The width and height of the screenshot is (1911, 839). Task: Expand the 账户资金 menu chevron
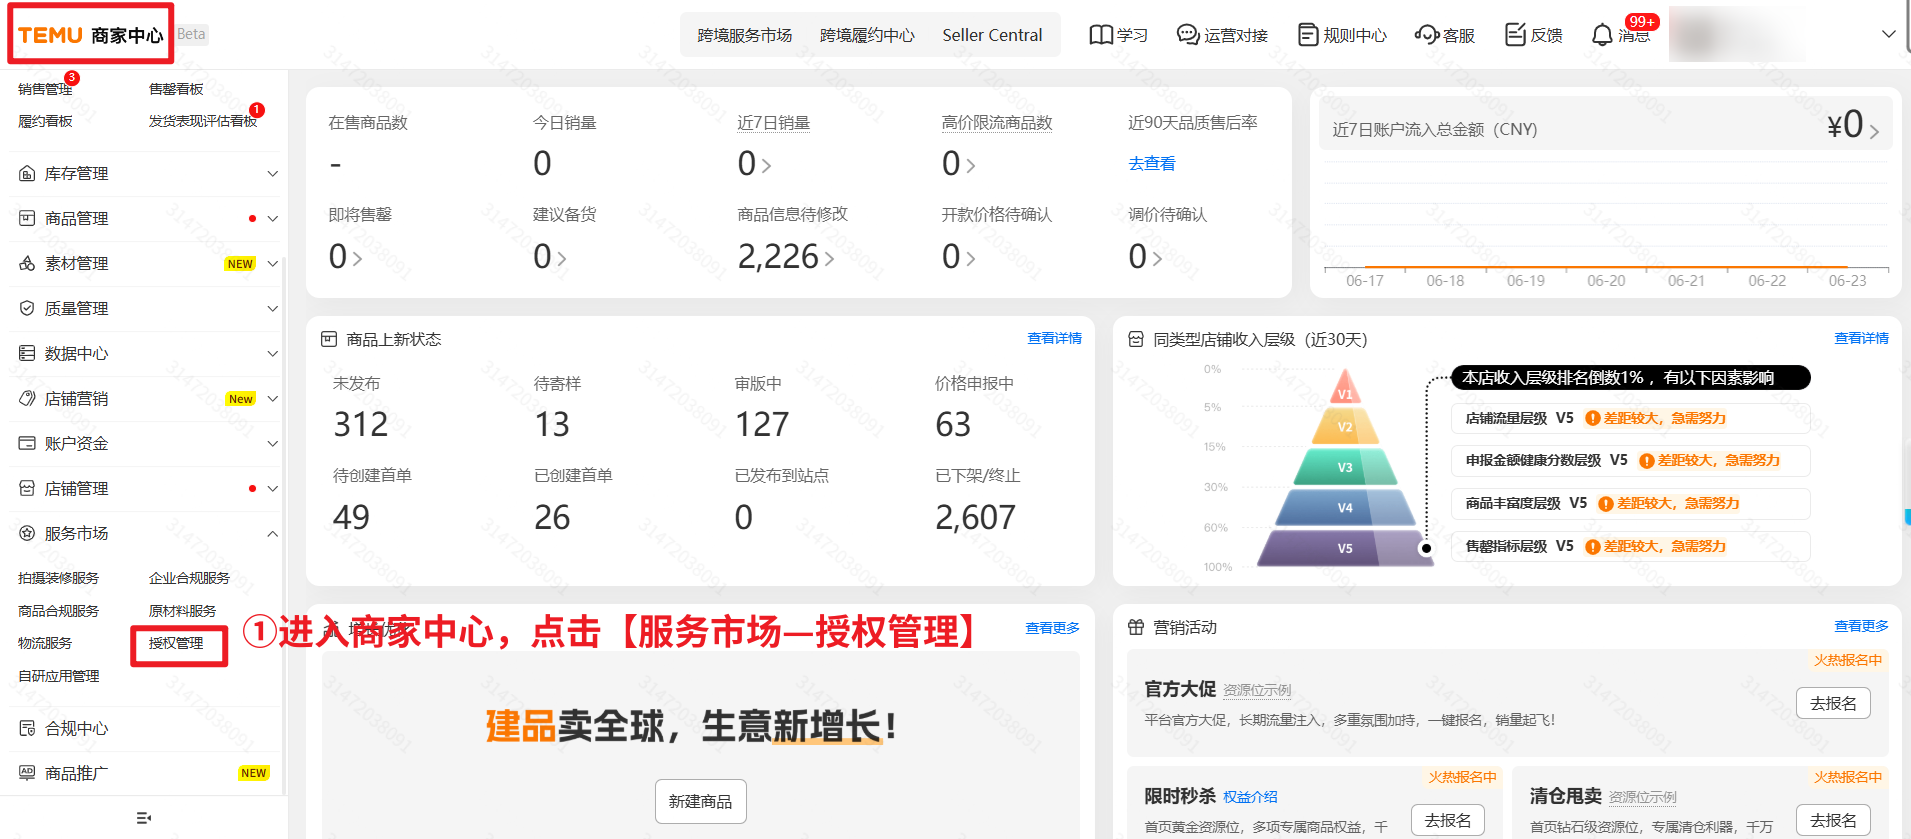point(272,443)
